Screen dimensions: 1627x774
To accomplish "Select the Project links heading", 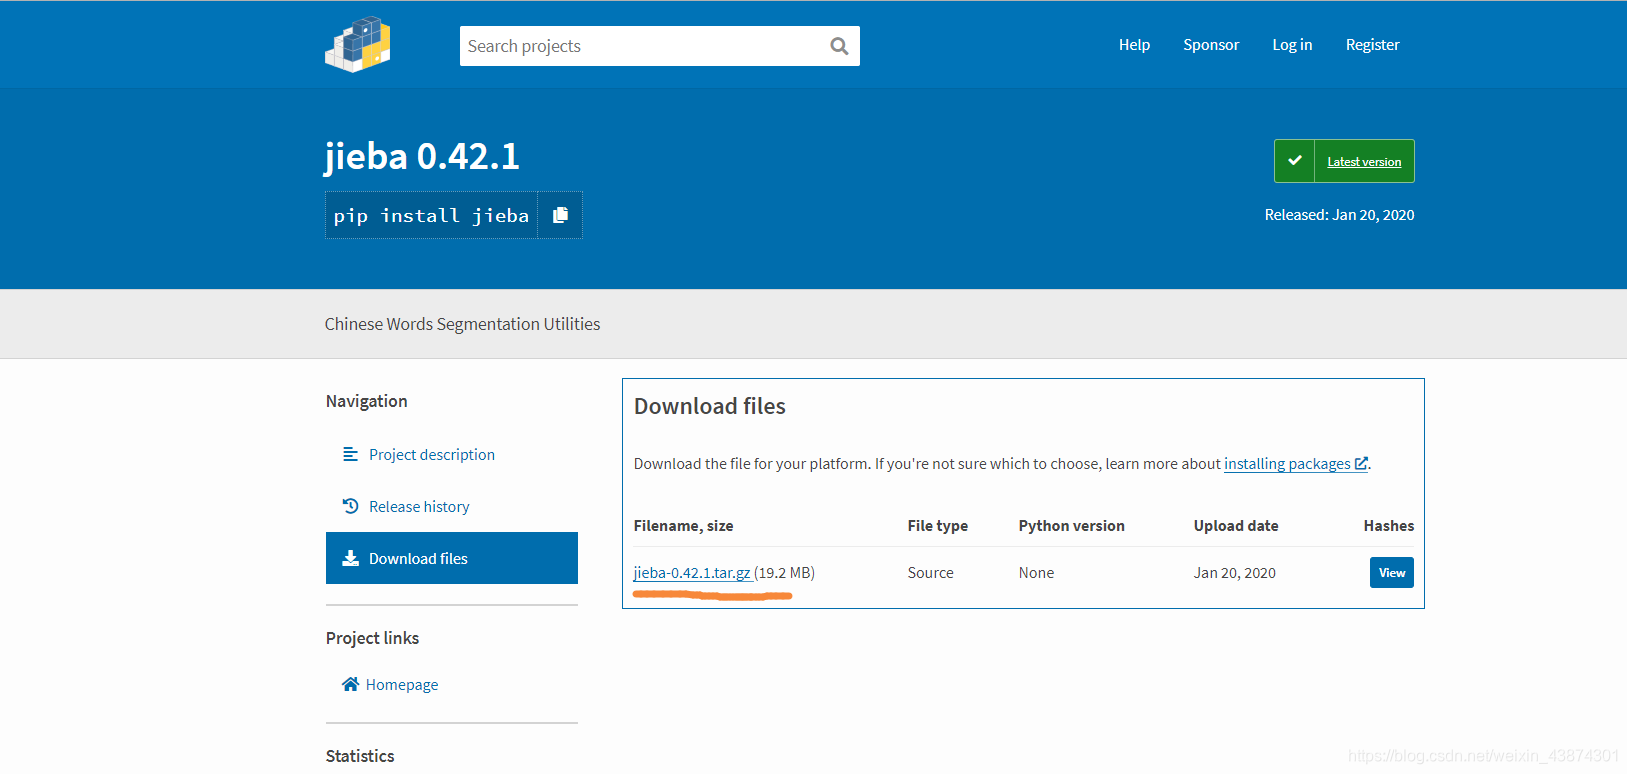I will click(372, 638).
